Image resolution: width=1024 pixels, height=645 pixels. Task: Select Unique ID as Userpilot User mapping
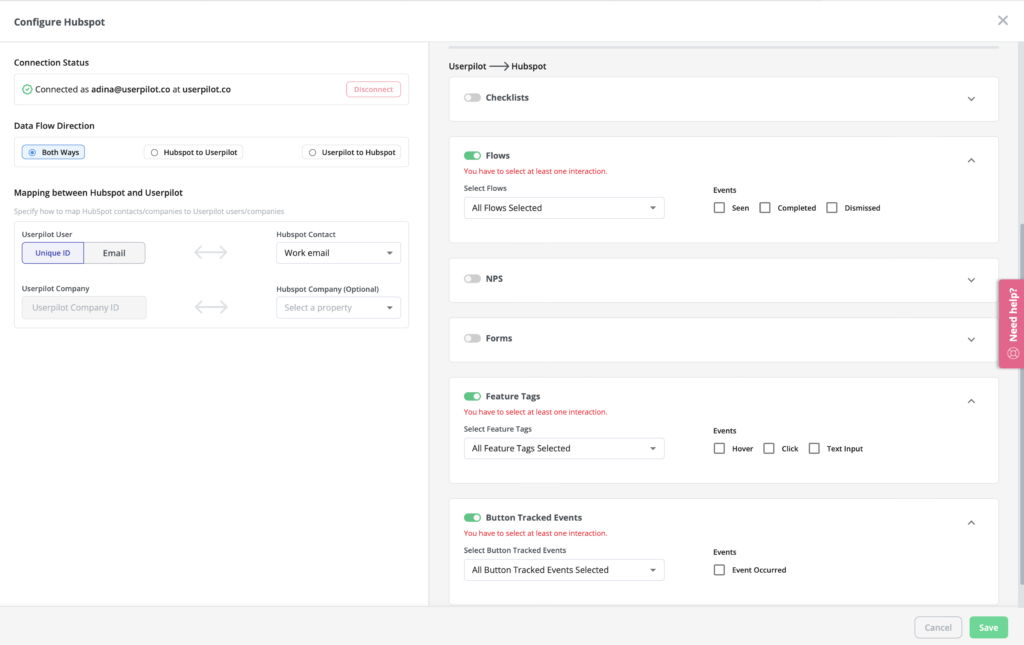[x=53, y=253]
